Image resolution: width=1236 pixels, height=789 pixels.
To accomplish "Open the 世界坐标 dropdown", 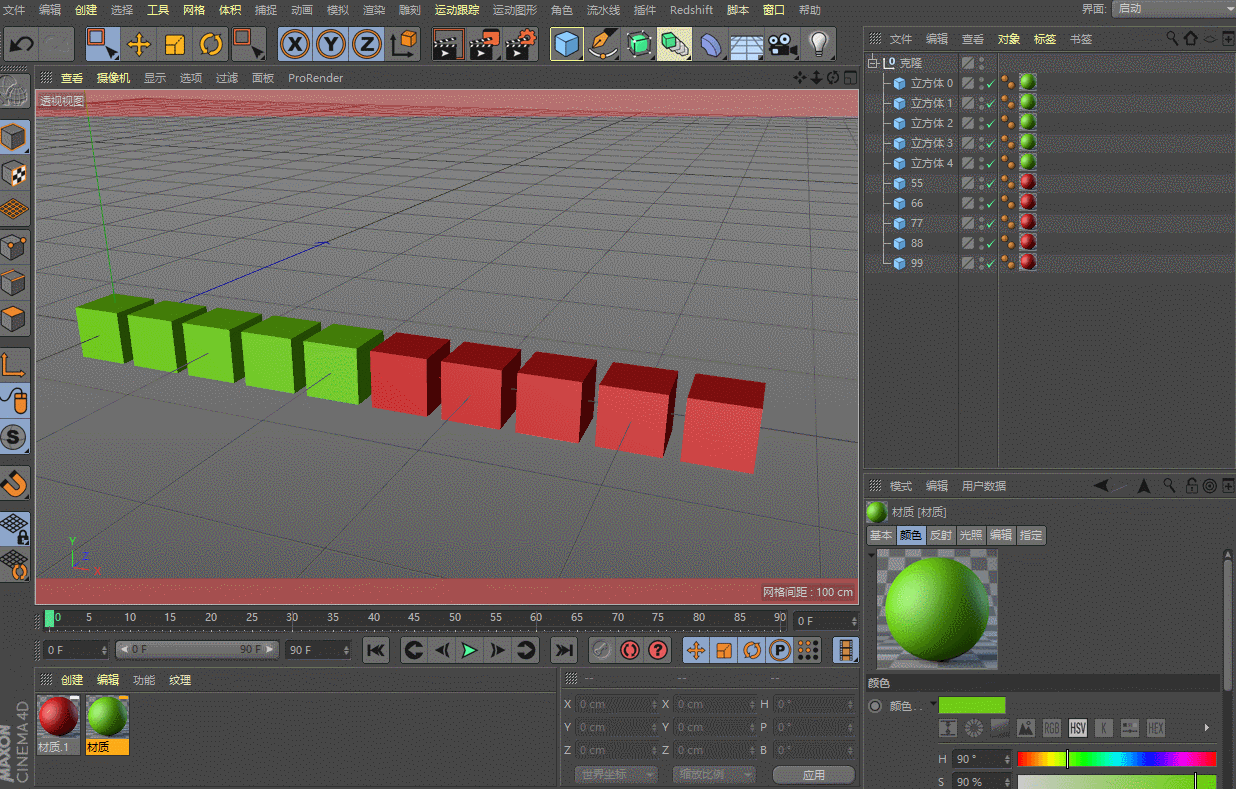I will (x=616, y=775).
